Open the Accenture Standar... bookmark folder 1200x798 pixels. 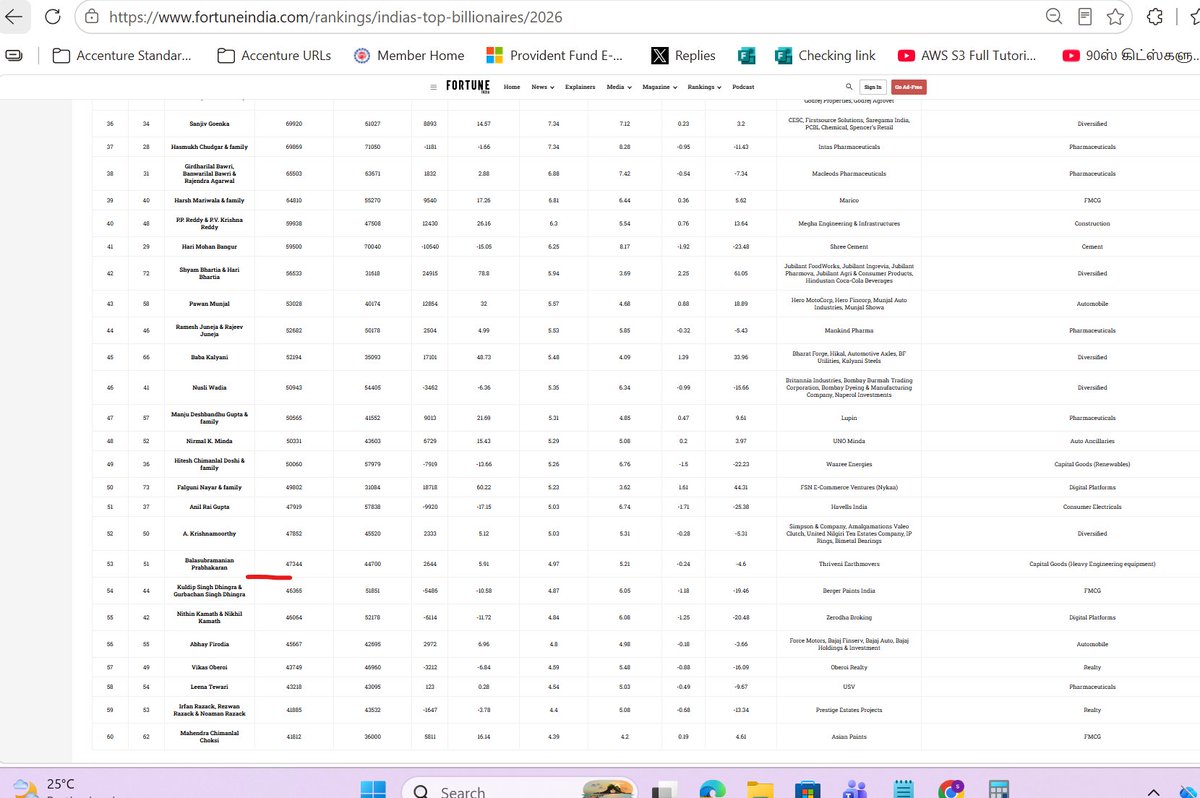(121, 56)
